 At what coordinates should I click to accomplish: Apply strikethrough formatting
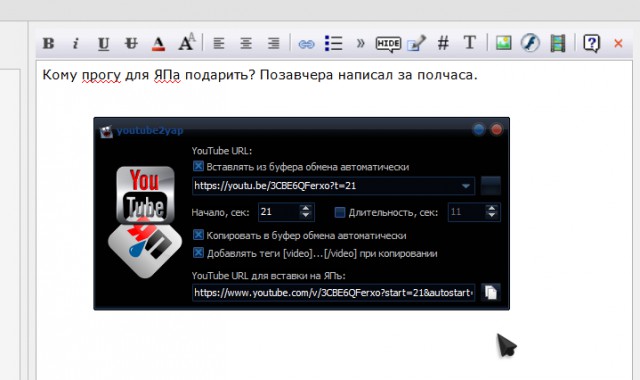tap(131, 43)
